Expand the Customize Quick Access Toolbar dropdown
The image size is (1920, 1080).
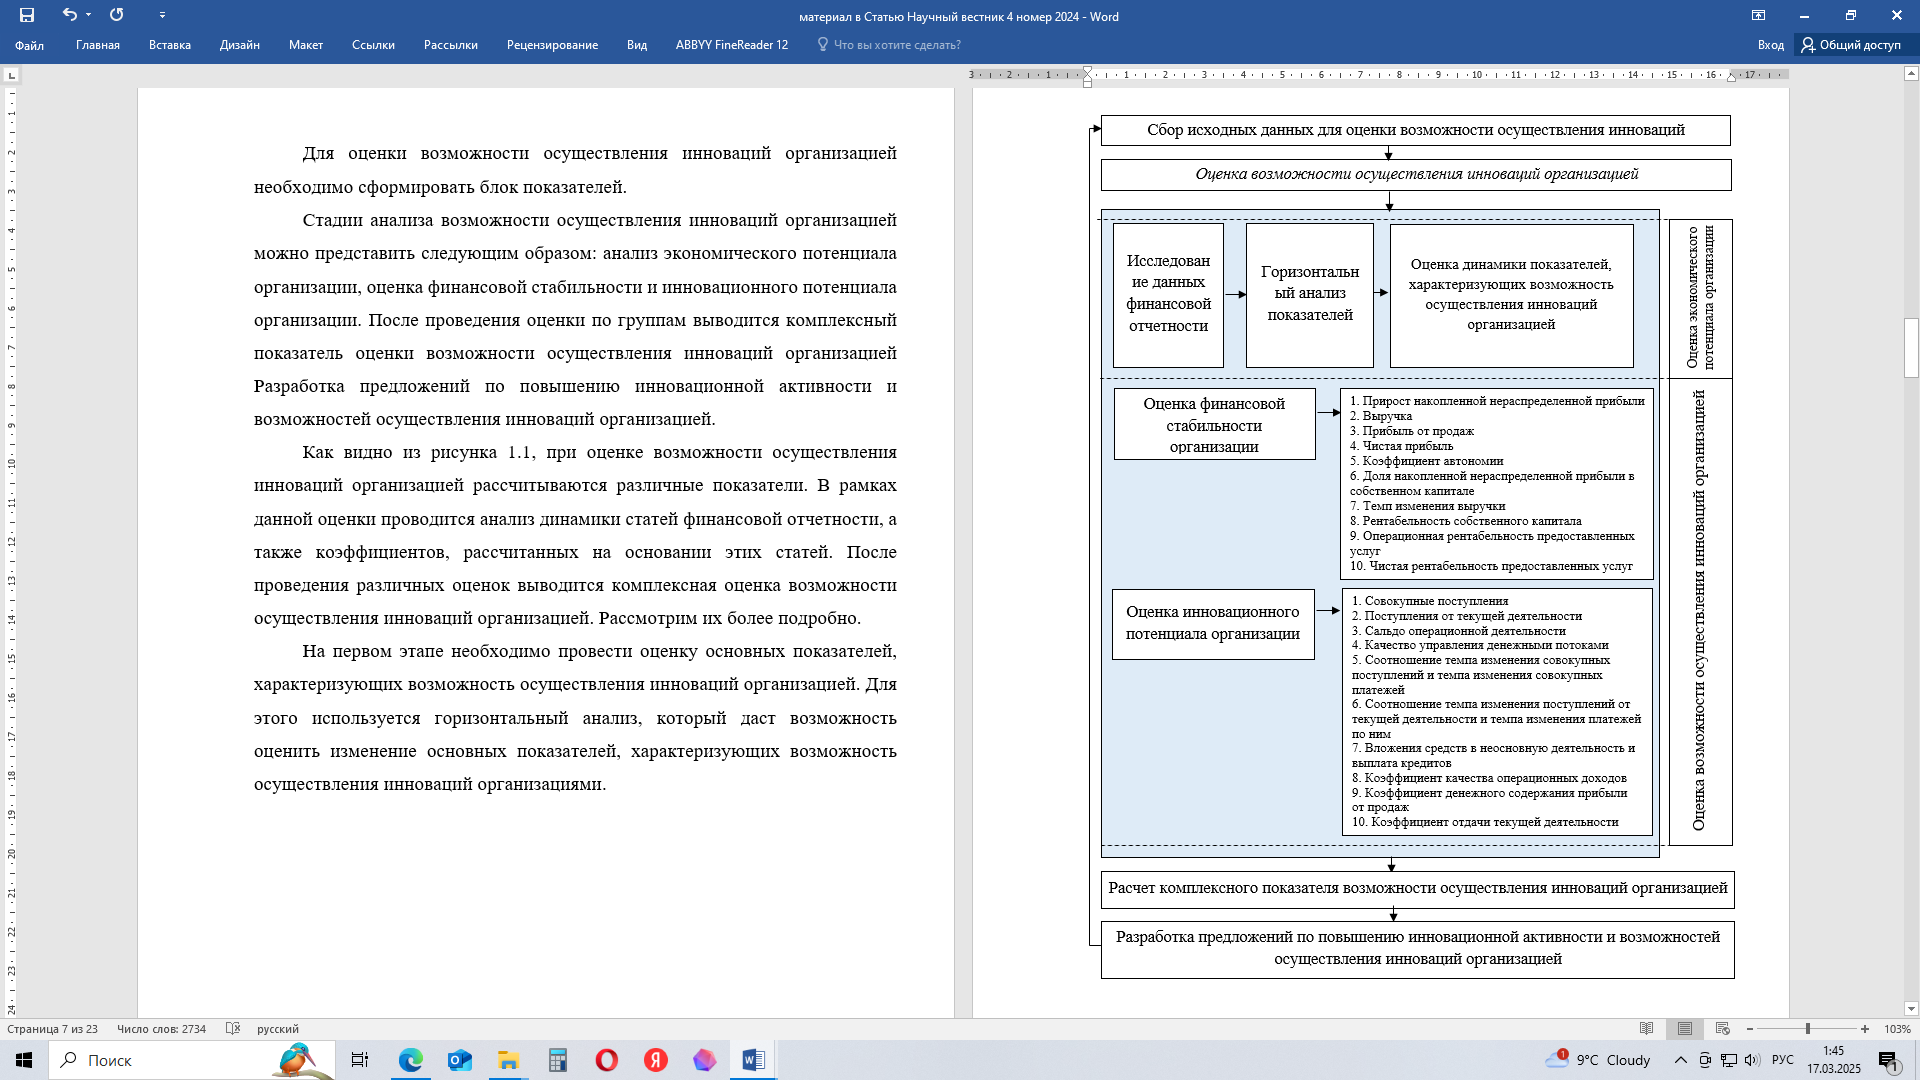[162, 15]
